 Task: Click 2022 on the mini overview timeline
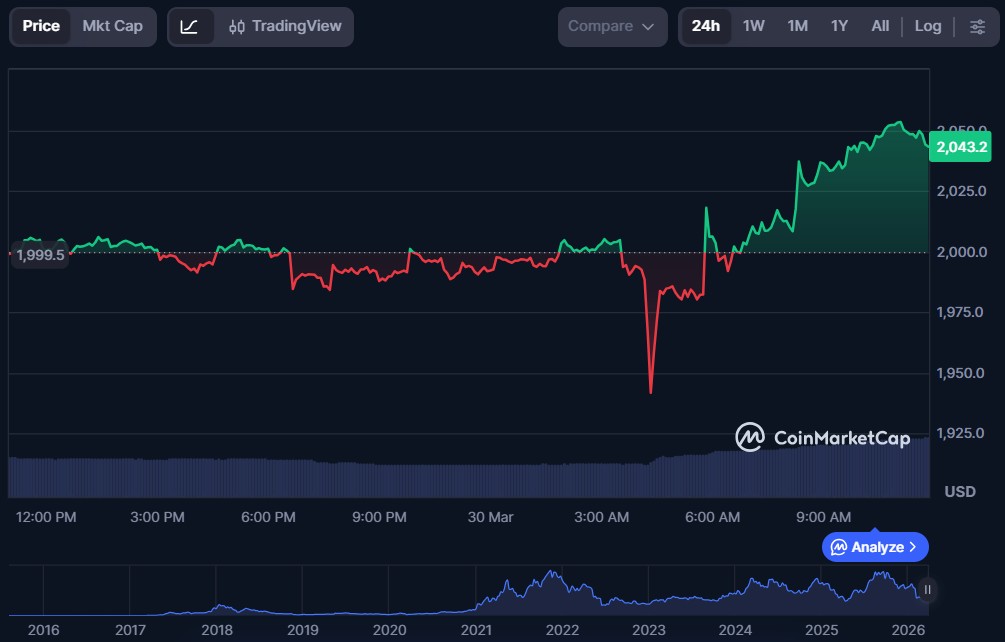click(562, 630)
